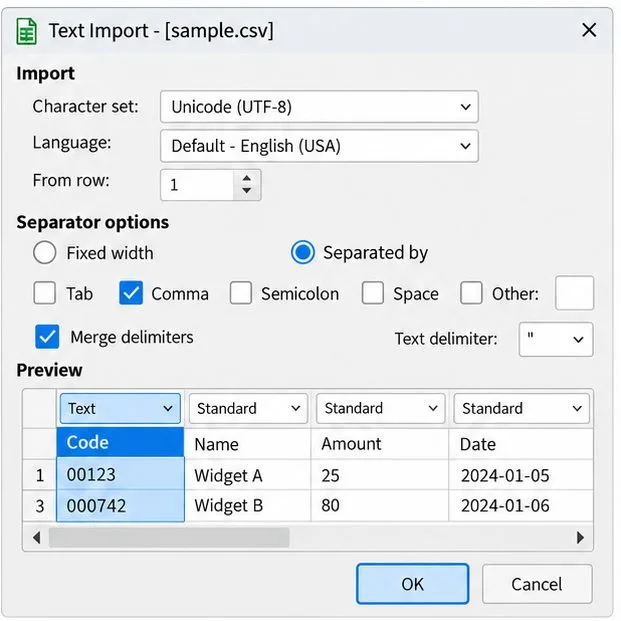Open the Character set dropdown
Image resolution: width=621 pixels, height=621 pixels.
319,107
